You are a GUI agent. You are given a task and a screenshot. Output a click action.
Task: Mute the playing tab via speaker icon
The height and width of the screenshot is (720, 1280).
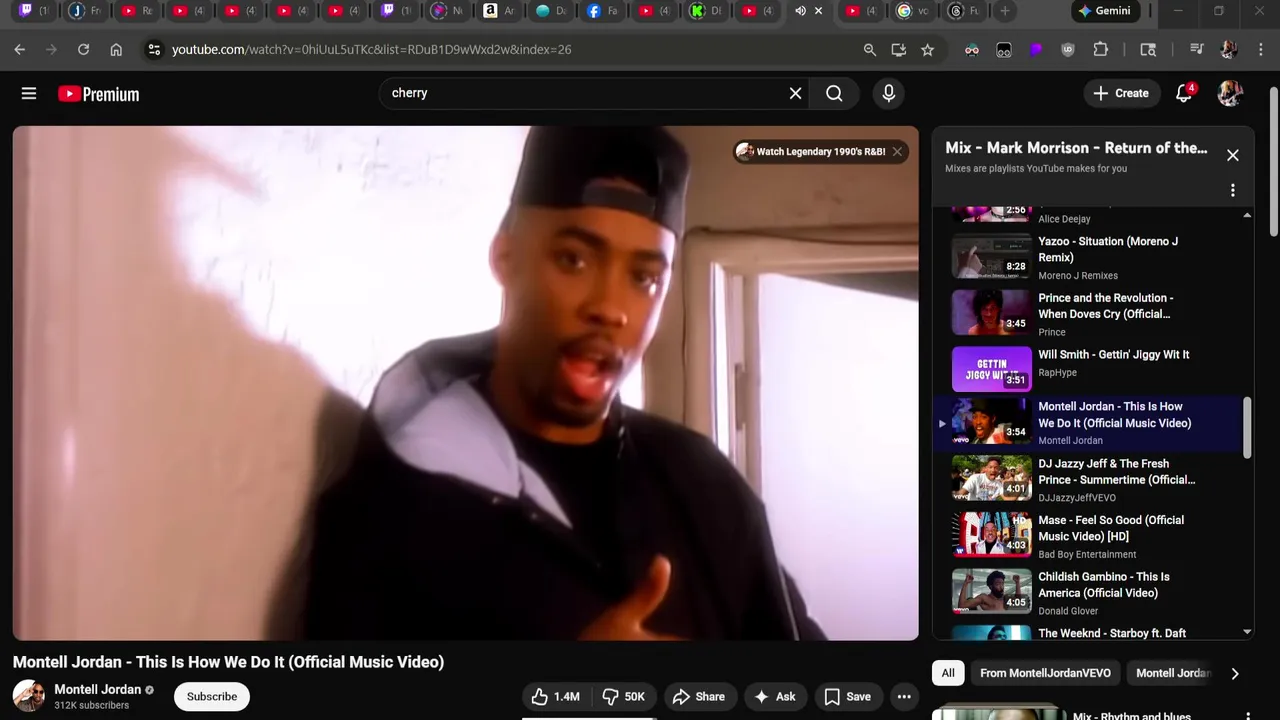(x=800, y=11)
